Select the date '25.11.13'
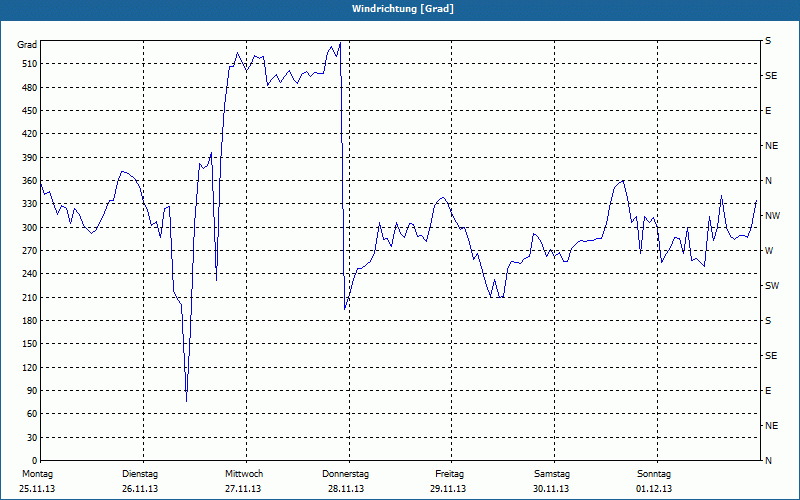 [x=37, y=489]
